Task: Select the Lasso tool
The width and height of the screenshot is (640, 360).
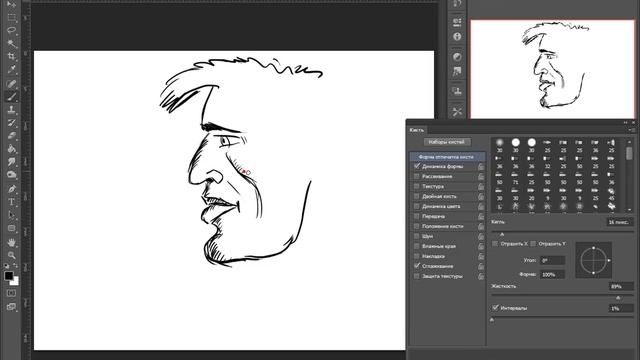Action: coord(11,31)
